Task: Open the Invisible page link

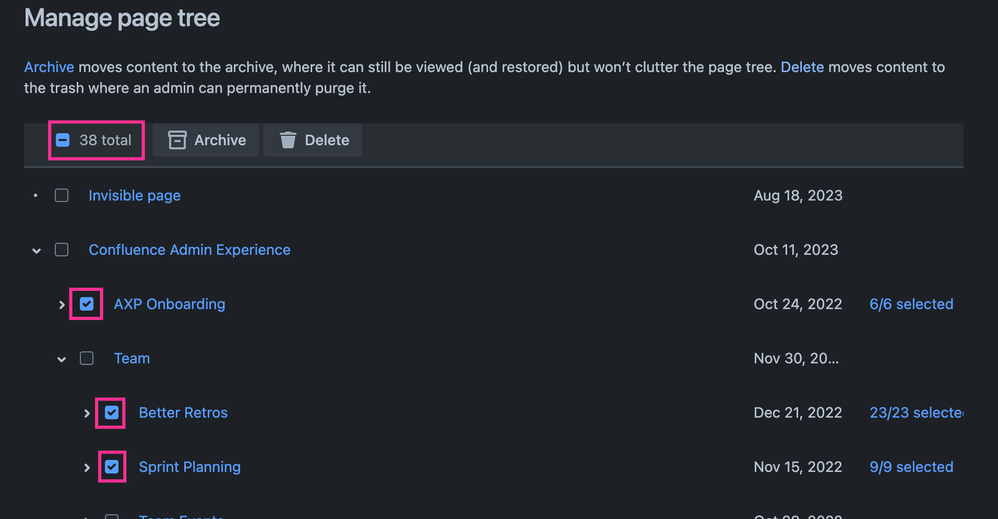Action: (x=134, y=195)
